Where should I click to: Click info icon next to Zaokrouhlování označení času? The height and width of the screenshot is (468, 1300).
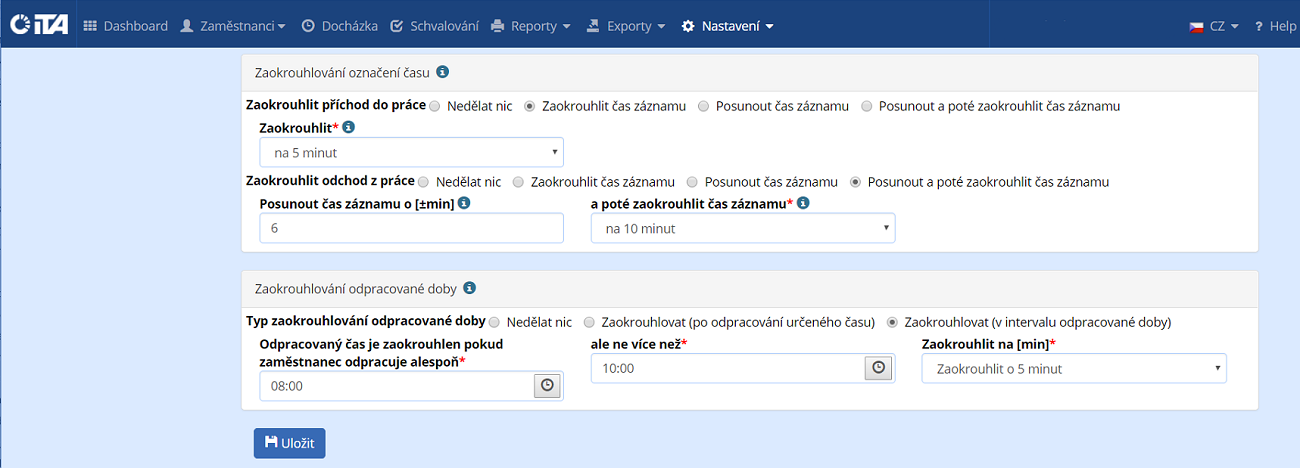tap(443, 72)
